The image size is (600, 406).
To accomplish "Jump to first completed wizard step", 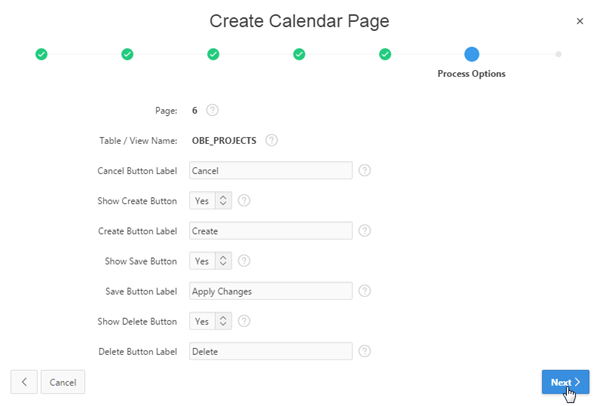I will [41, 54].
